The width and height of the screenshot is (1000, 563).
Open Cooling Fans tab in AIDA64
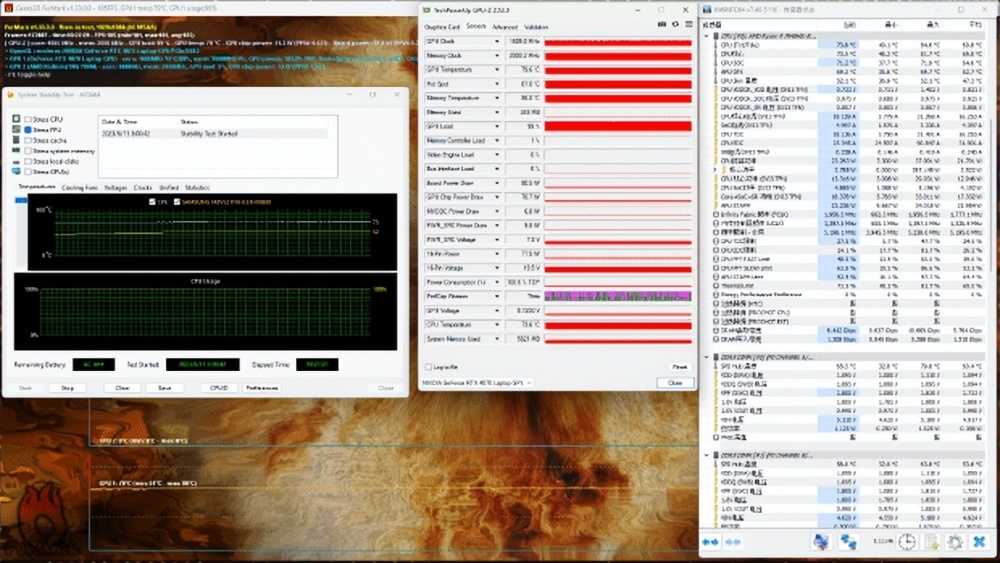point(80,188)
